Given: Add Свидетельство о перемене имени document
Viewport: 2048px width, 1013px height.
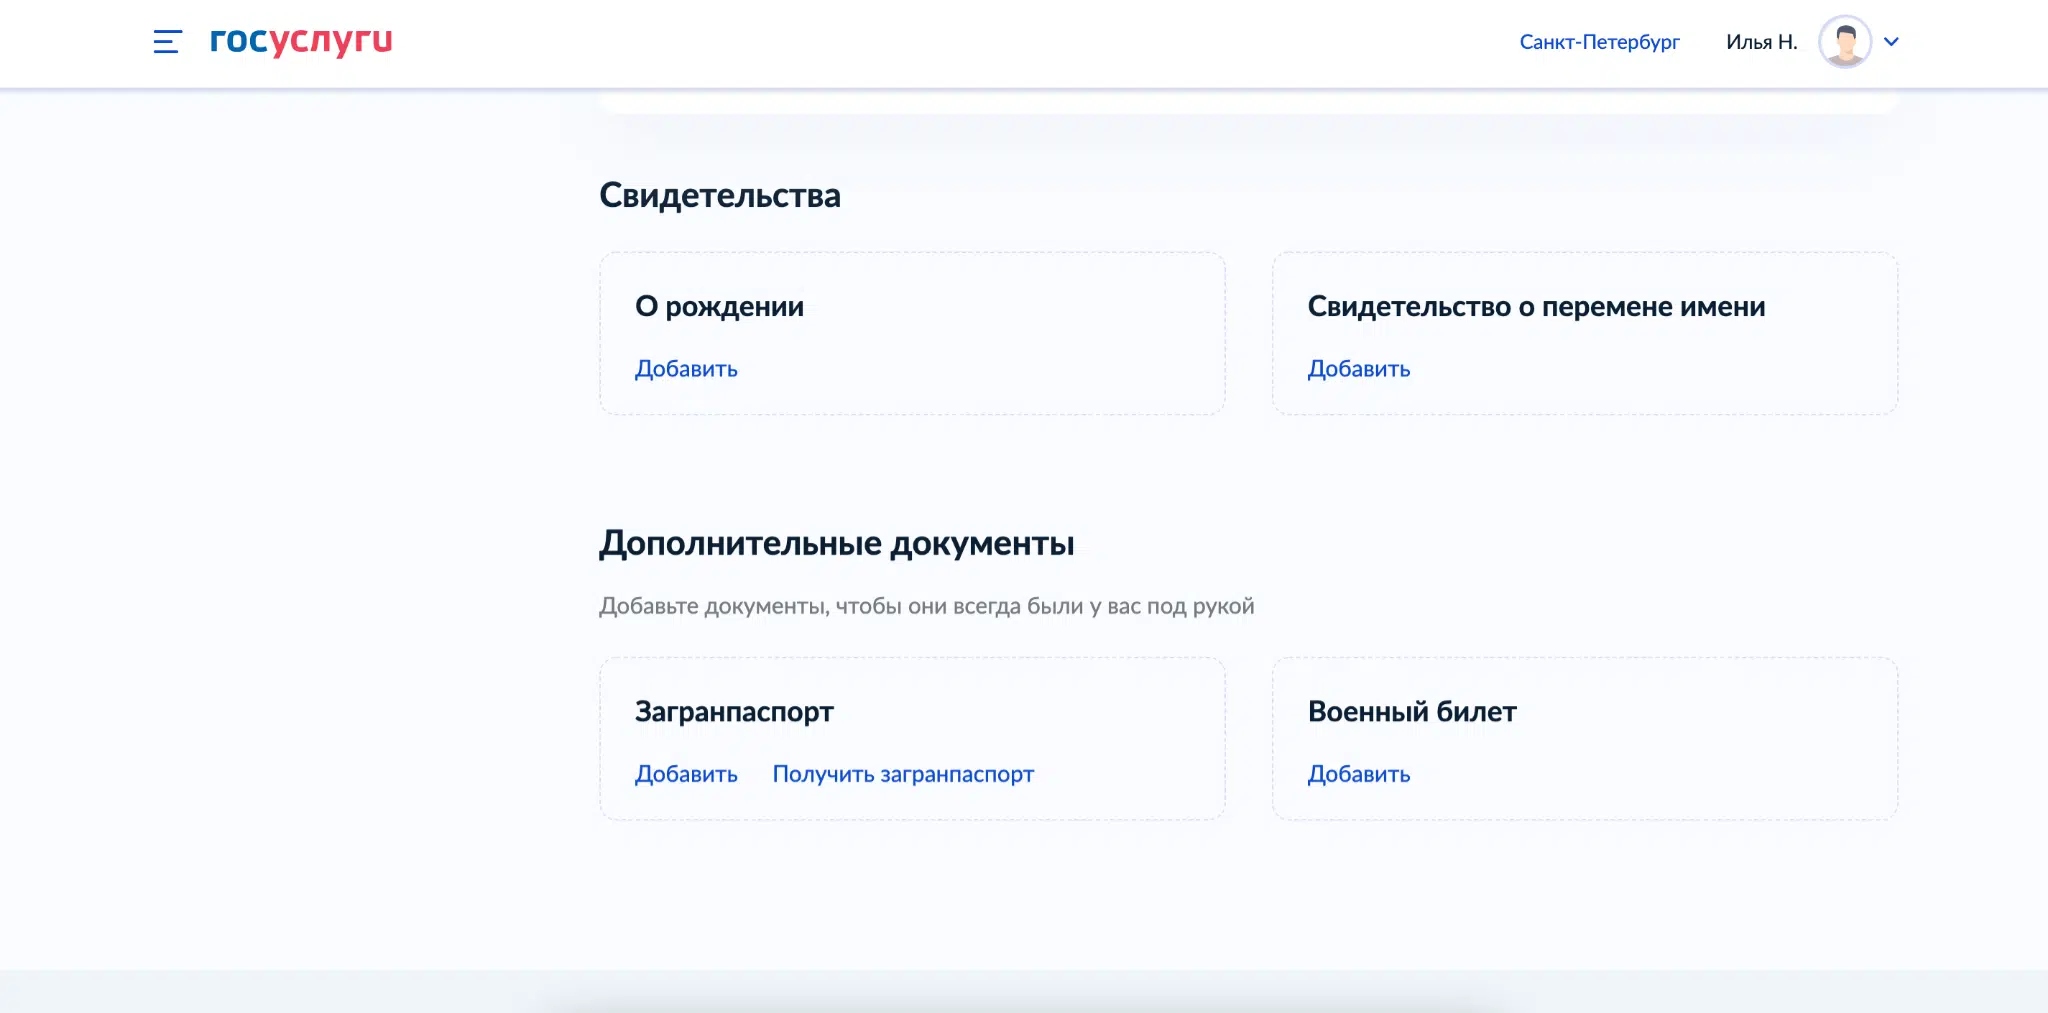Looking at the screenshot, I should [1359, 369].
